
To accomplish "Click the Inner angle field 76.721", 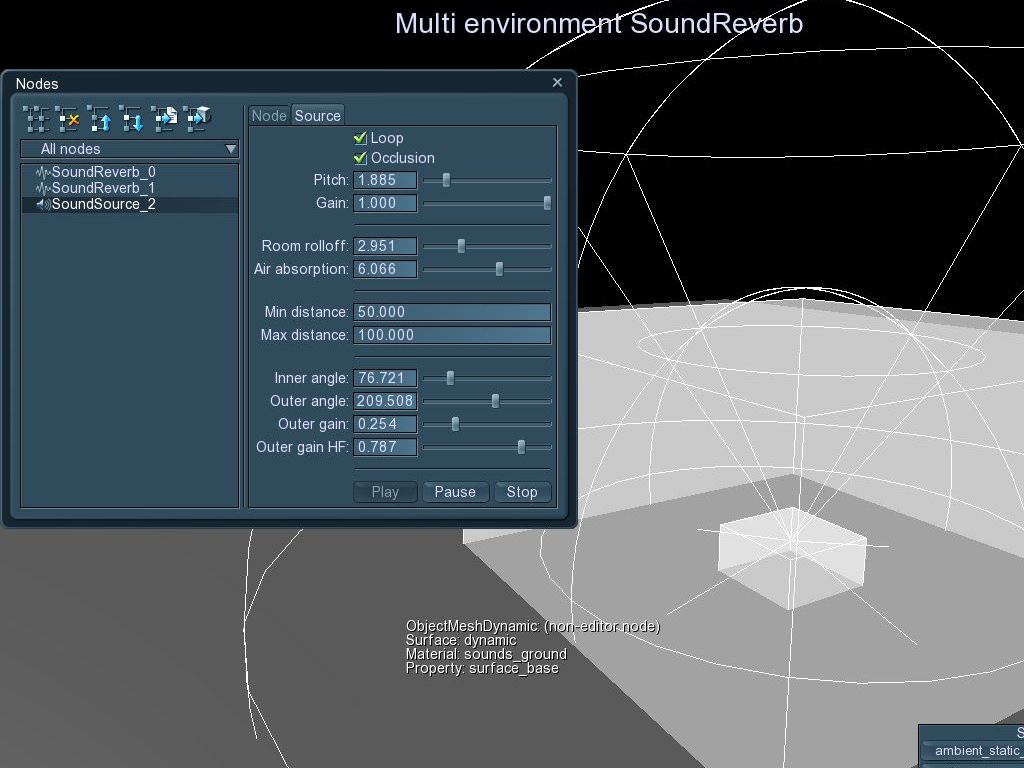I will (x=385, y=378).
